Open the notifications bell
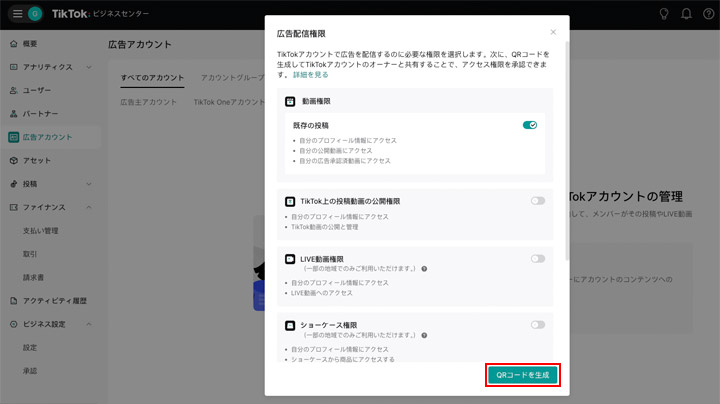 tap(686, 14)
